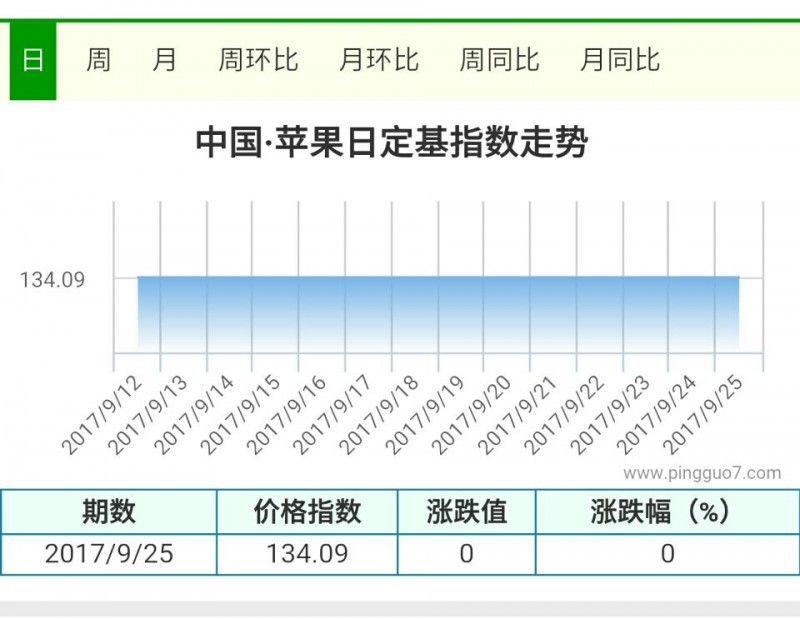Click the 2017/9/20 x-axis date label

[x=471, y=415]
